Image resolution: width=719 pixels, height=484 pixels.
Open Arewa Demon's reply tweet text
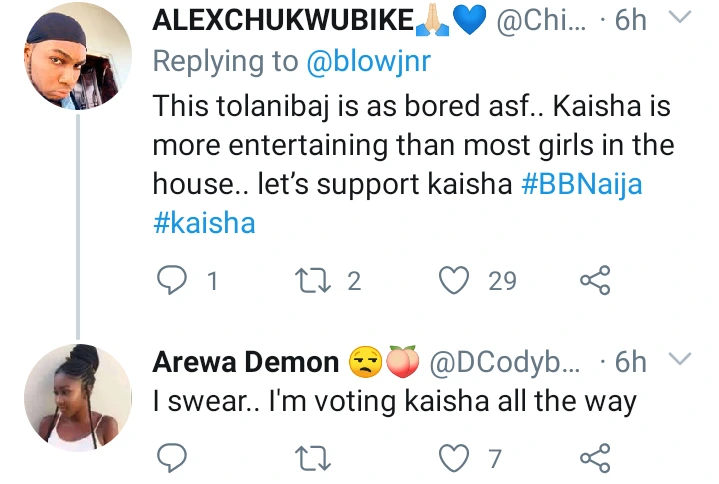point(394,401)
